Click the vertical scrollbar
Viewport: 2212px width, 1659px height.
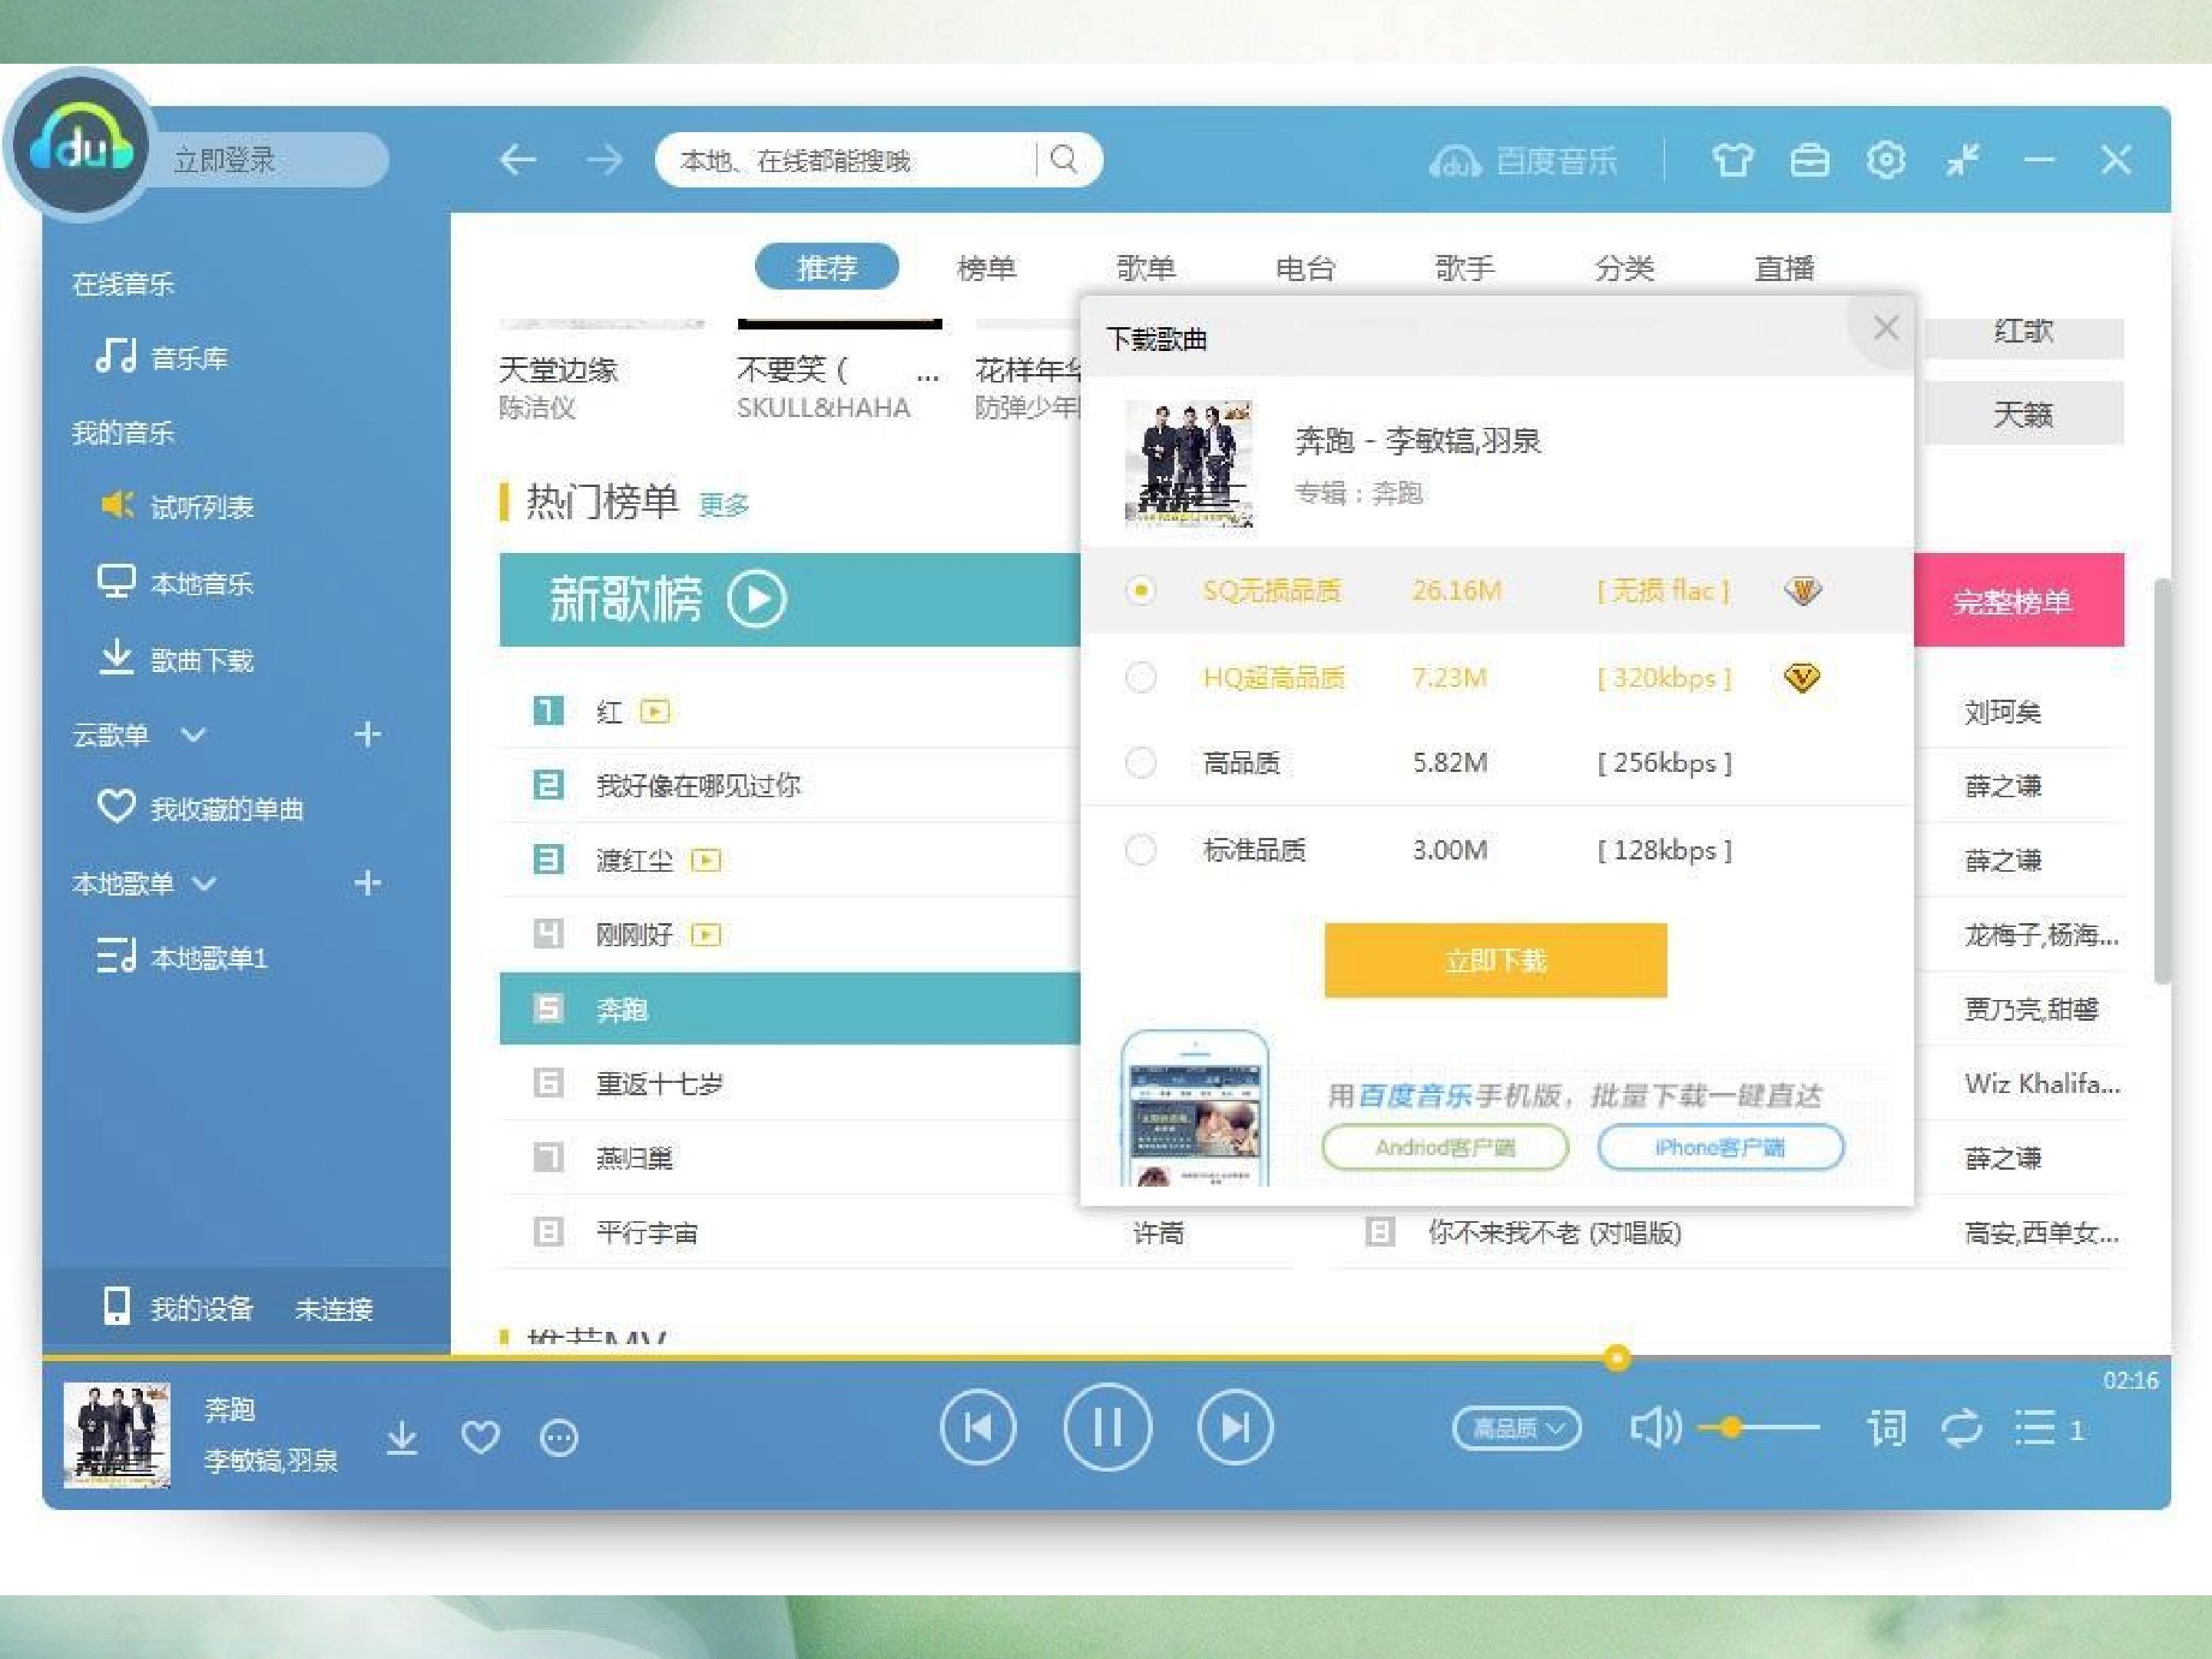(x=2162, y=780)
